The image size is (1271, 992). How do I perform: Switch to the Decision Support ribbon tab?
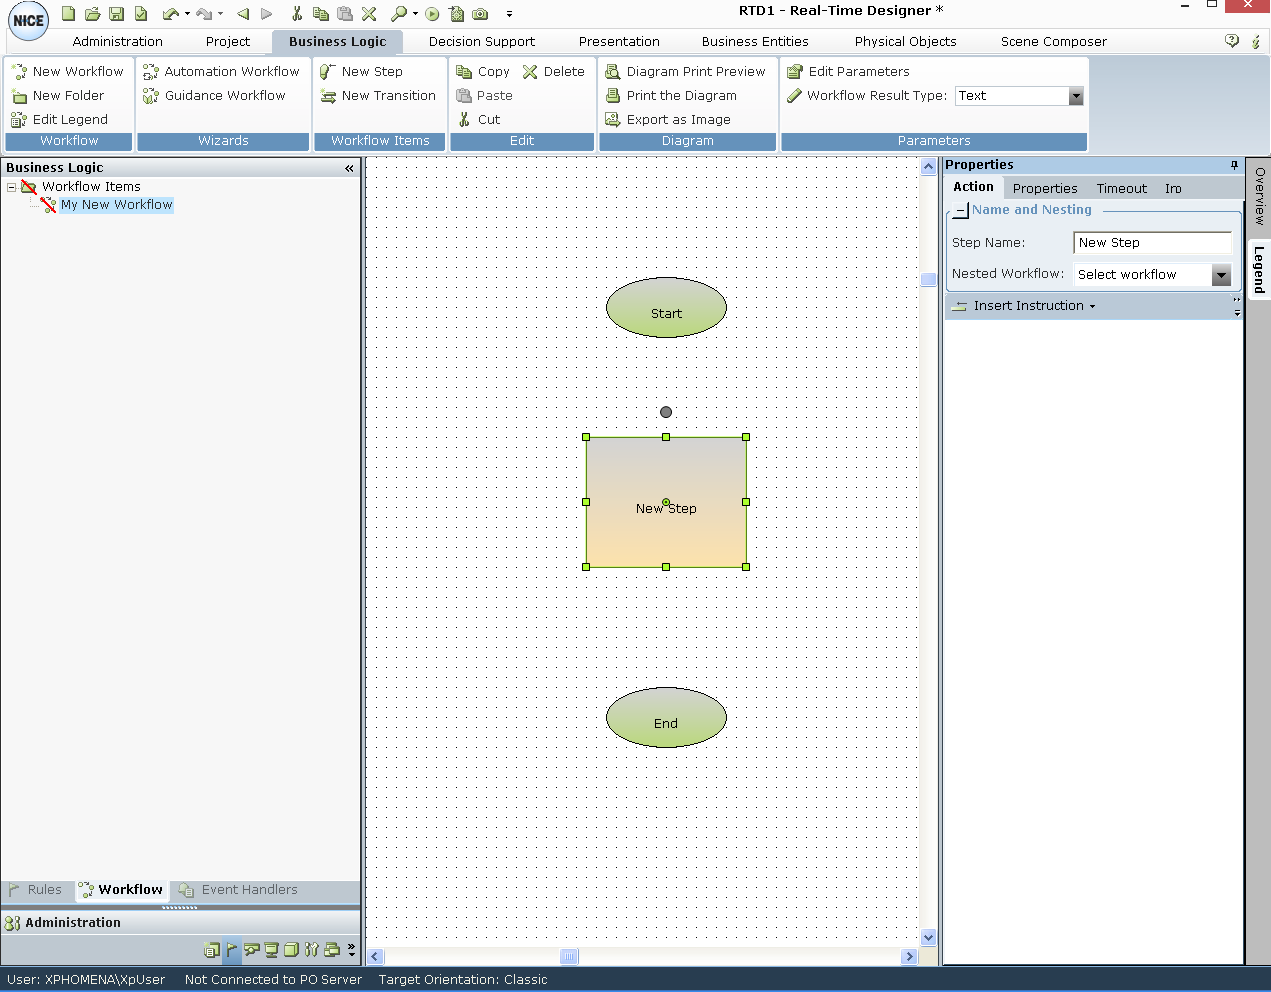481,42
